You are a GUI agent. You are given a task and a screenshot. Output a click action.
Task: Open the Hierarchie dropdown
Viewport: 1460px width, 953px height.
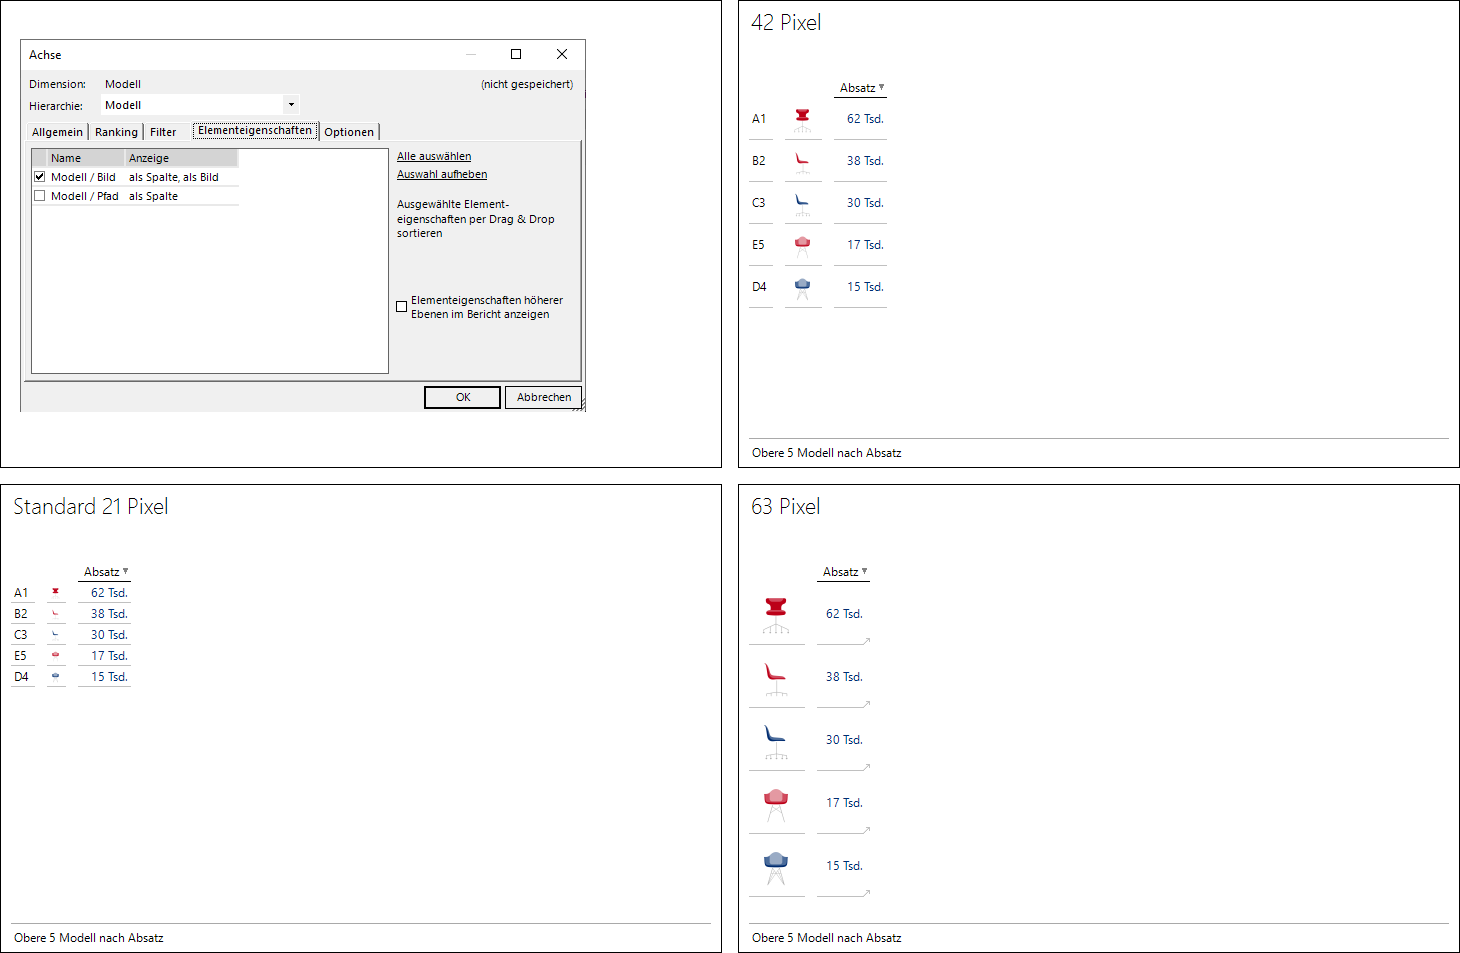coord(290,105)
